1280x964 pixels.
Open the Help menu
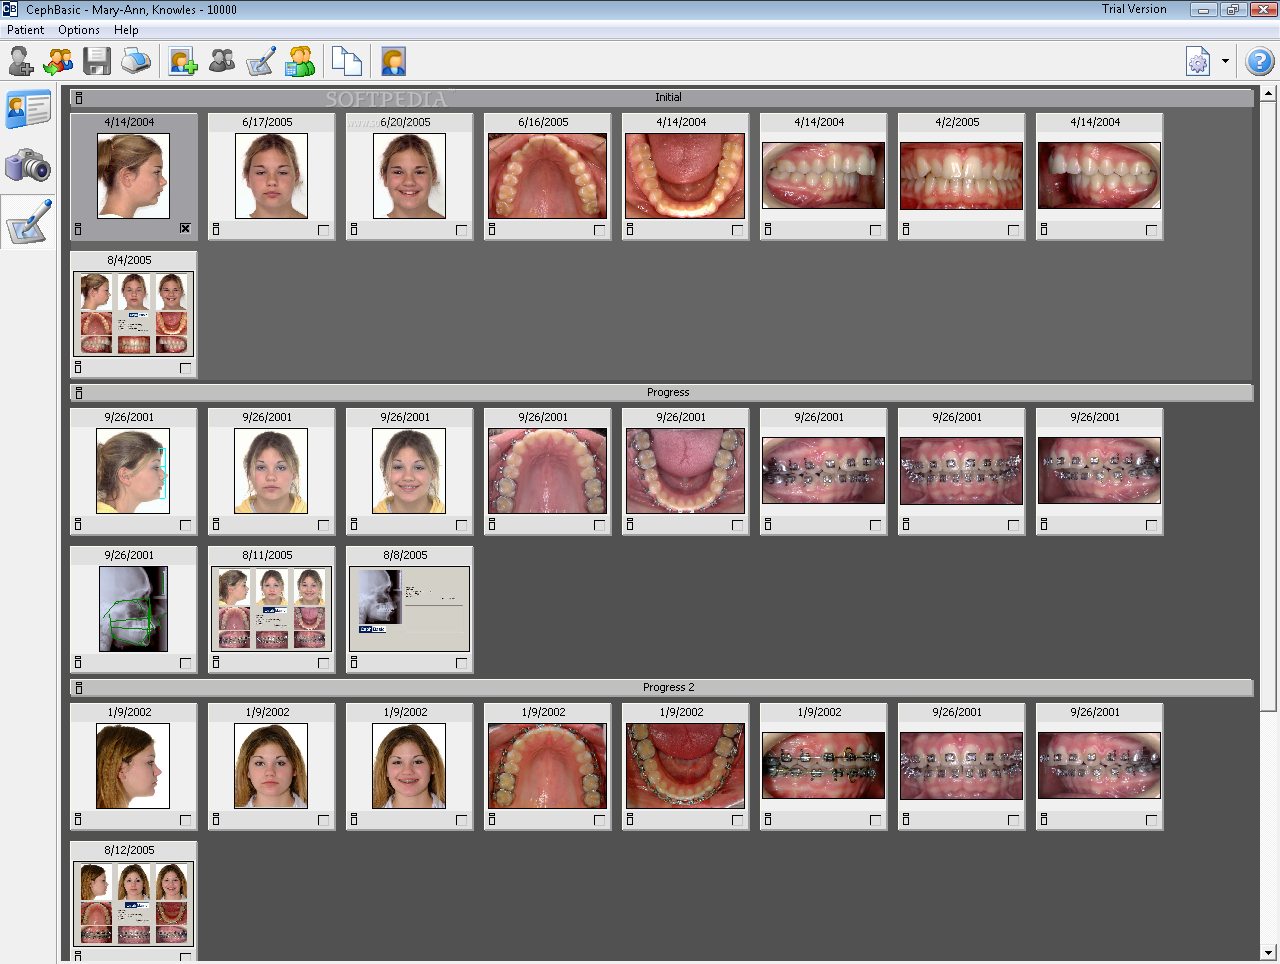point(126,30)
